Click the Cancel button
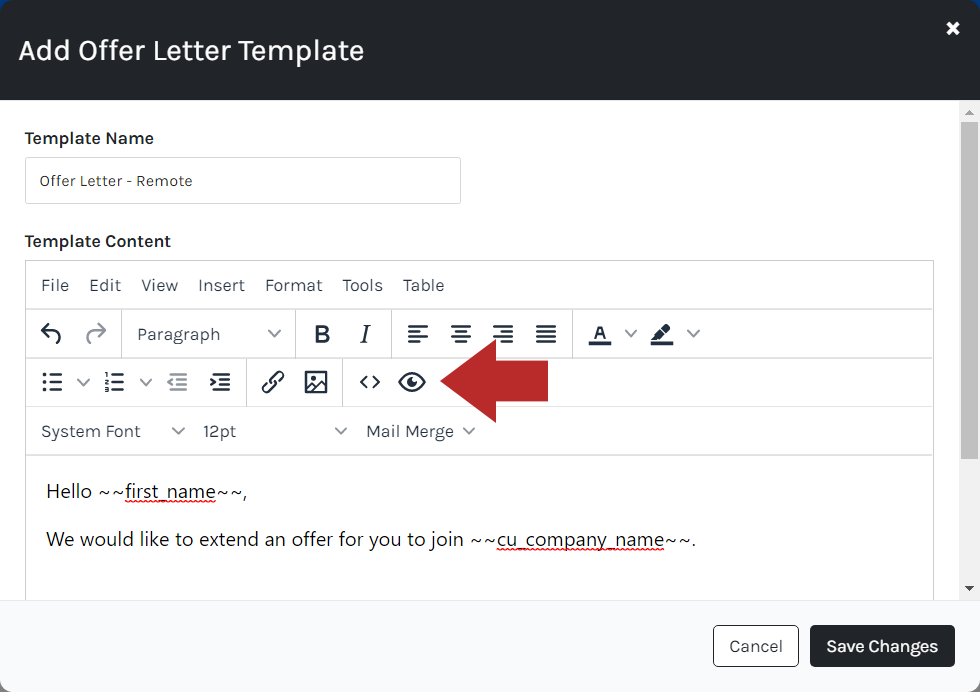 756,646
